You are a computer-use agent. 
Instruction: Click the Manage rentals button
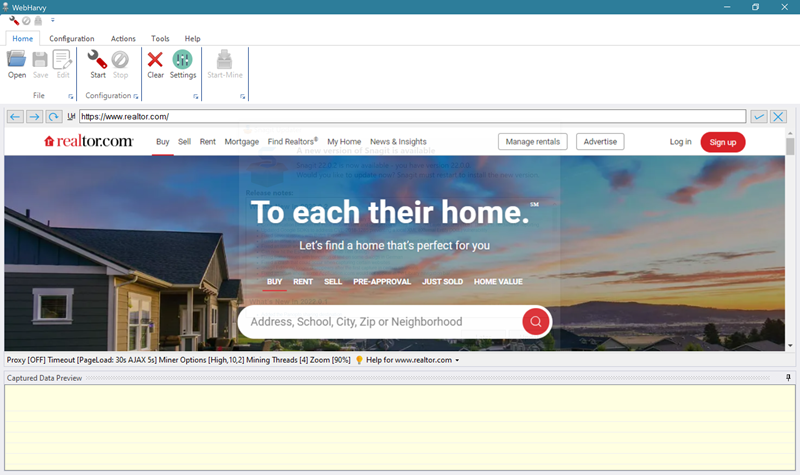pos(533,142)
